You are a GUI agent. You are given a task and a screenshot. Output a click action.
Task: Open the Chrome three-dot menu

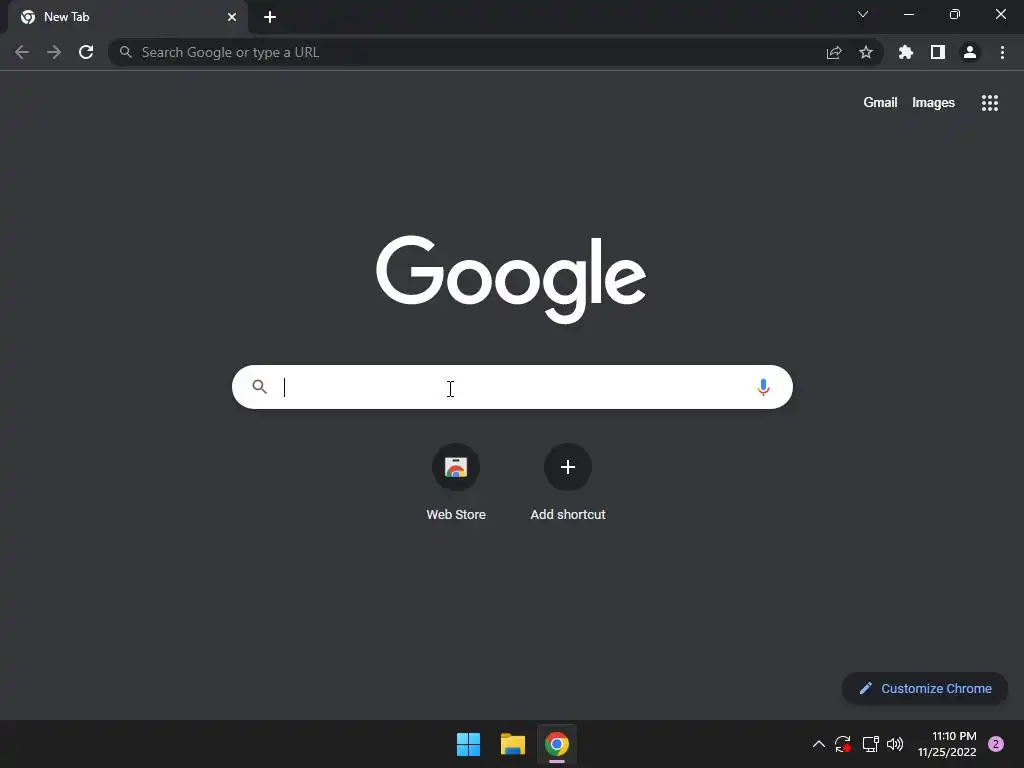pos(1002,52)
